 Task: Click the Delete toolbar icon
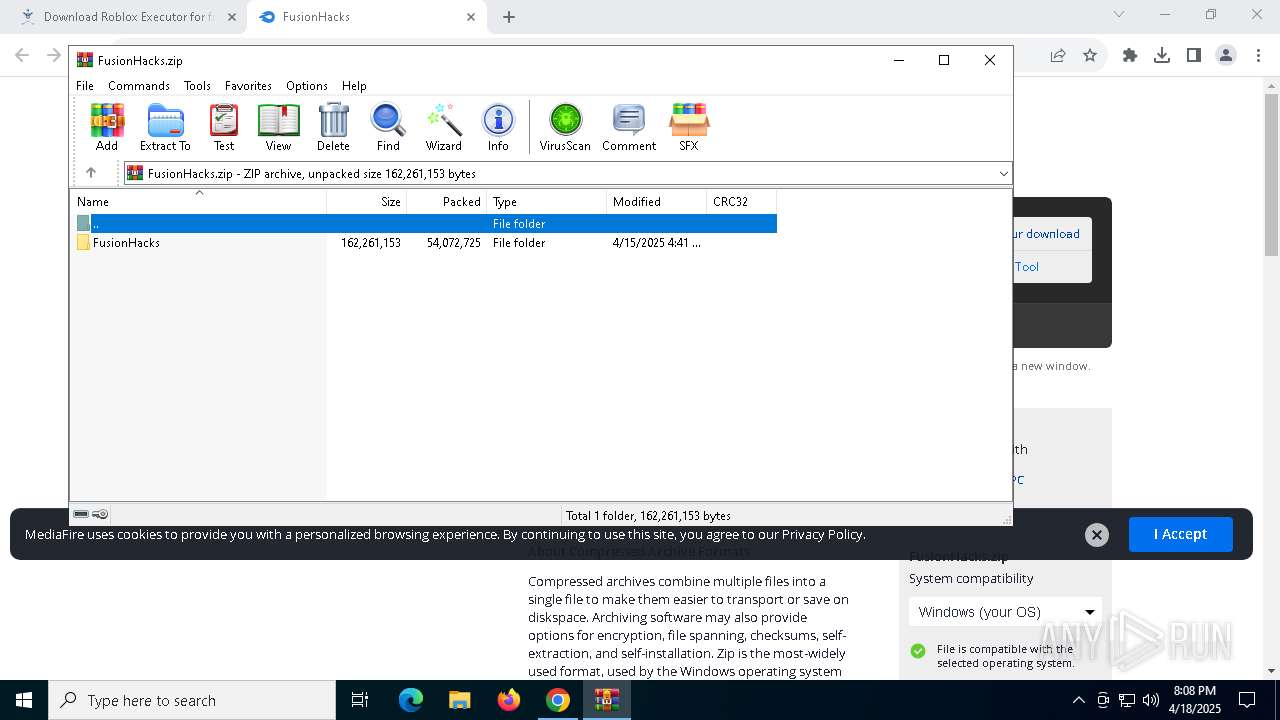(333, 127)
